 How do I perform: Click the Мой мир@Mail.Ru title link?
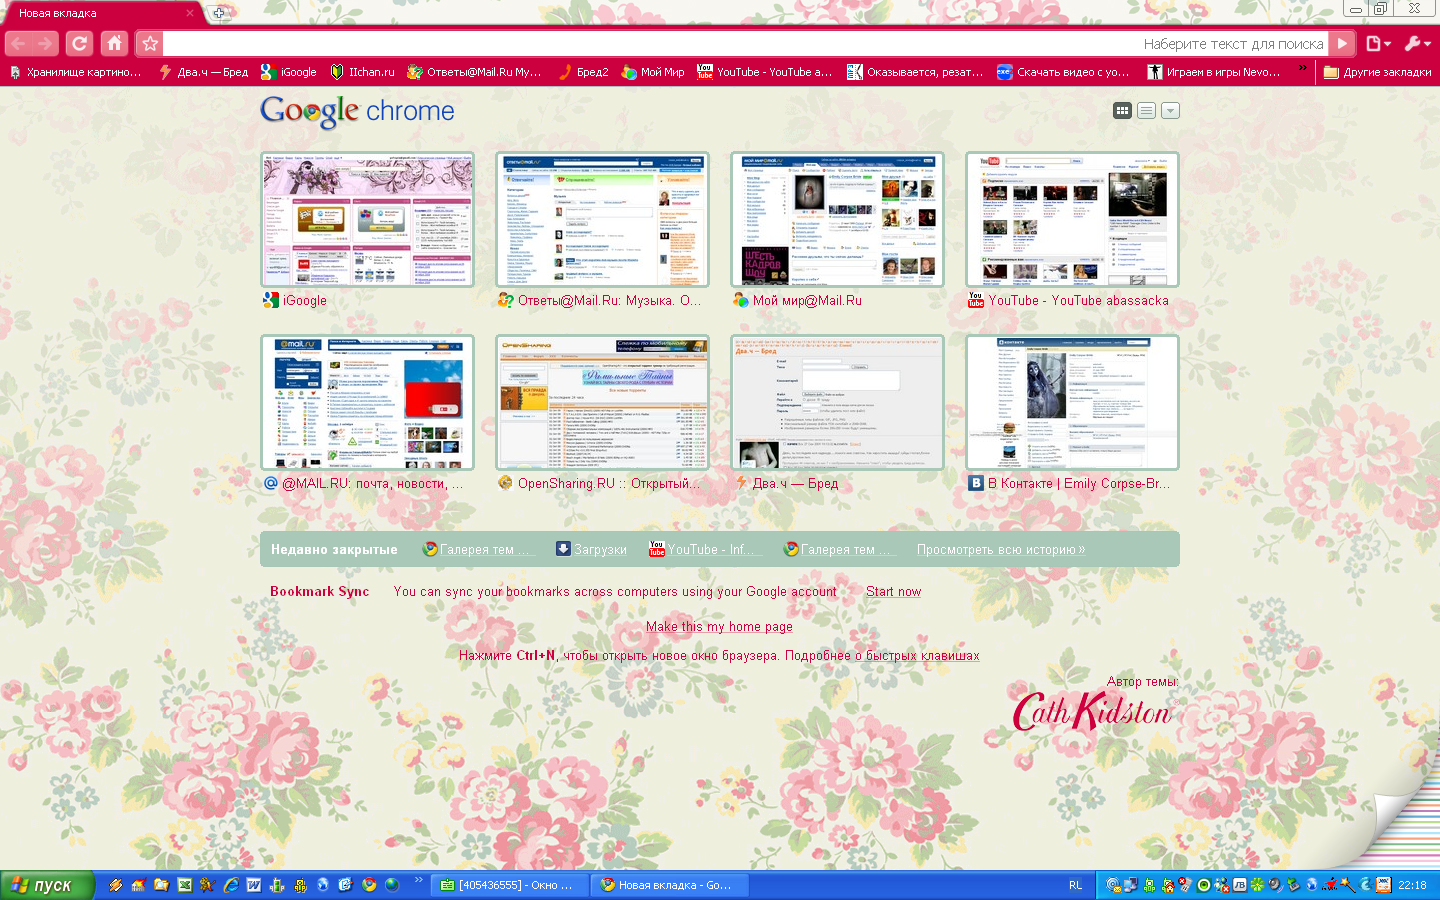[x=807, y=300]
